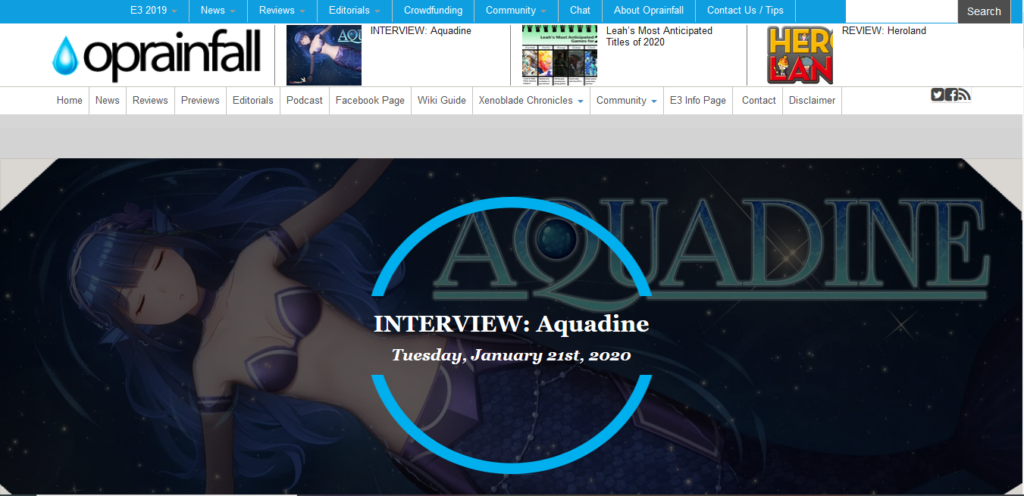Screen dimensions: 1024x496
Task: Open Disclaimer page
Action: pyautogui.click(x=812, y=101)
